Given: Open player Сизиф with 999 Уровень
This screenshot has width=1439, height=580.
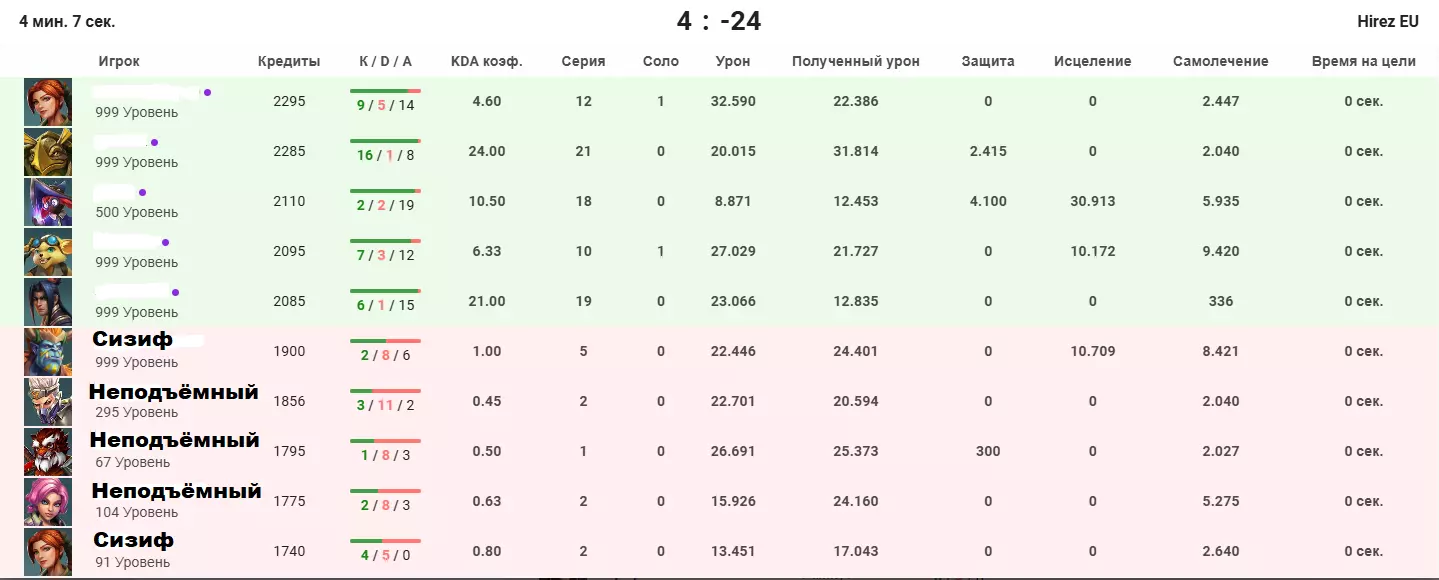Looking at the screenshot, I should click(x=133, y=340).
